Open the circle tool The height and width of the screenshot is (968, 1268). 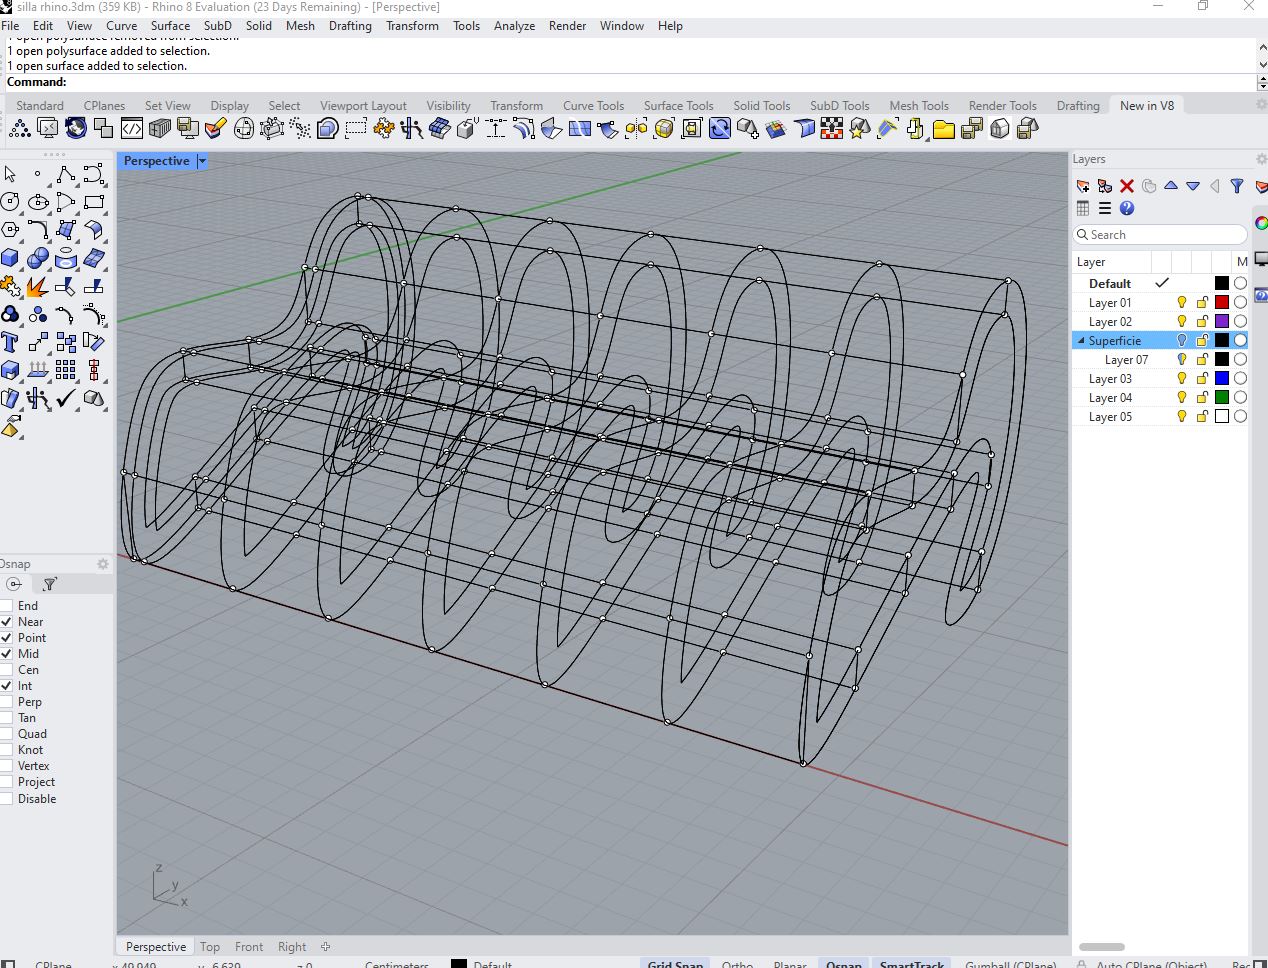point(10,202)
